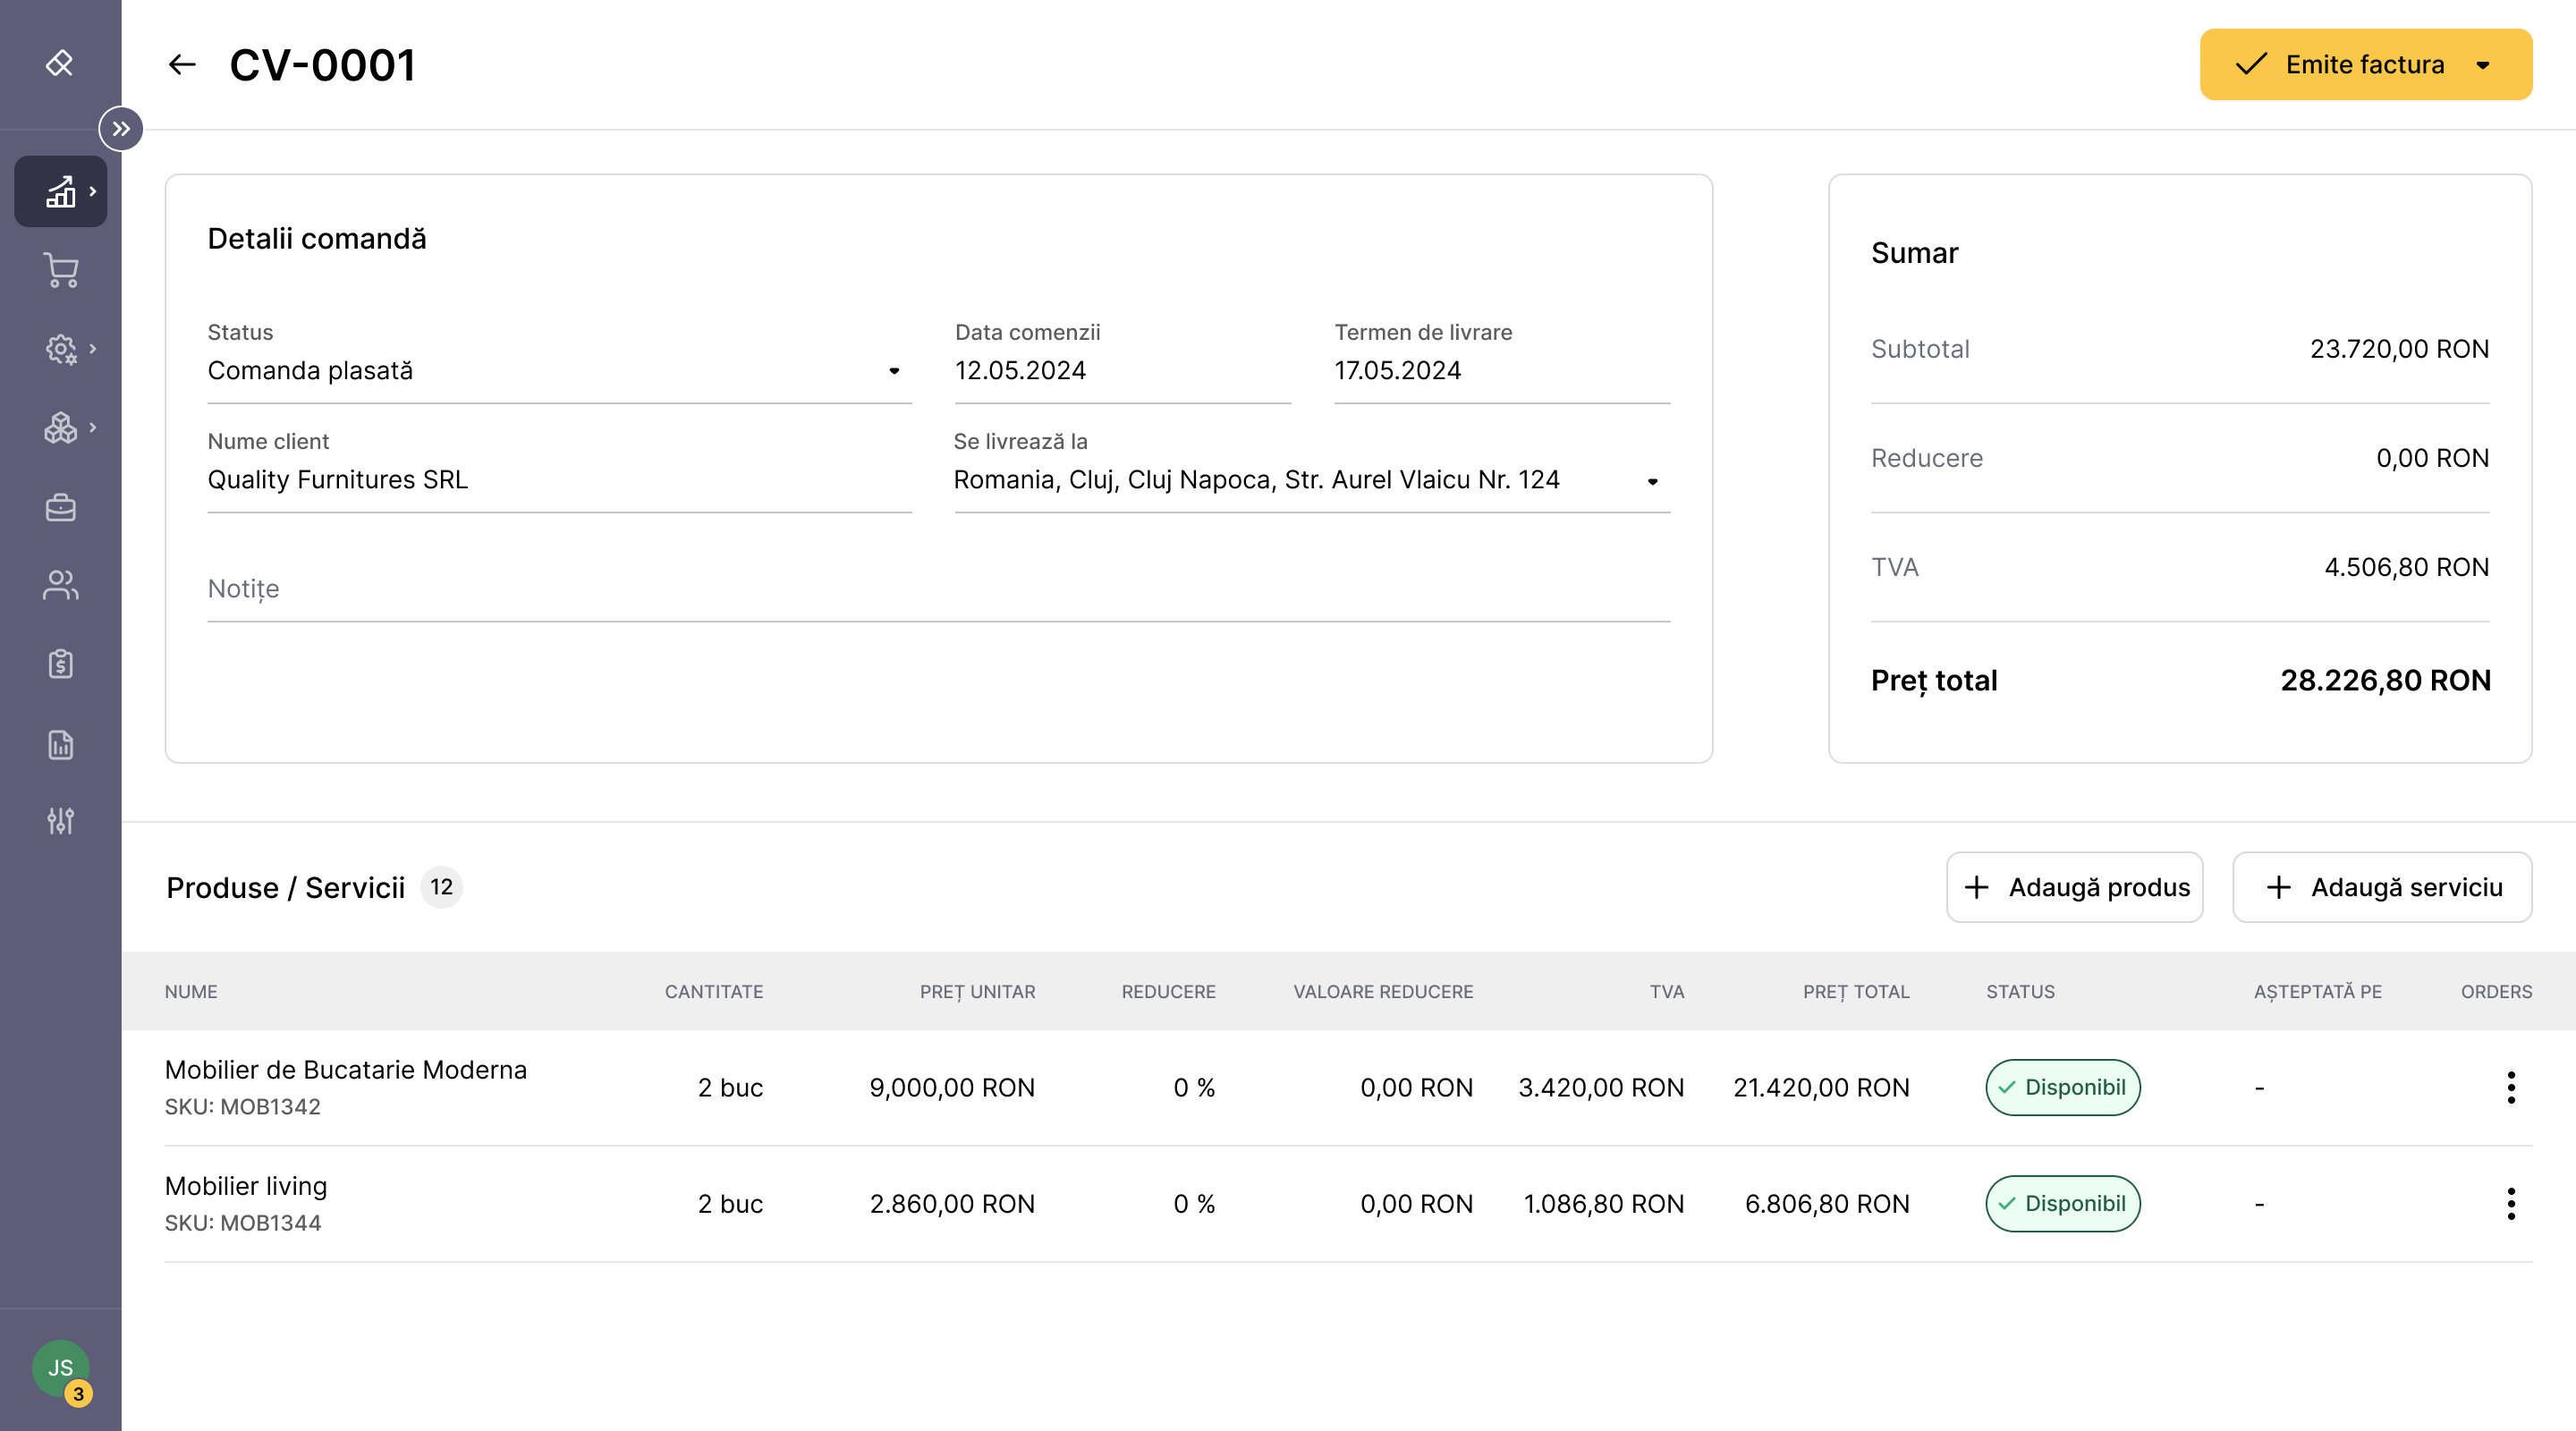Expand submenu chevron next to gear icon
The image size is (2576, 1431).
pos(93,349)
